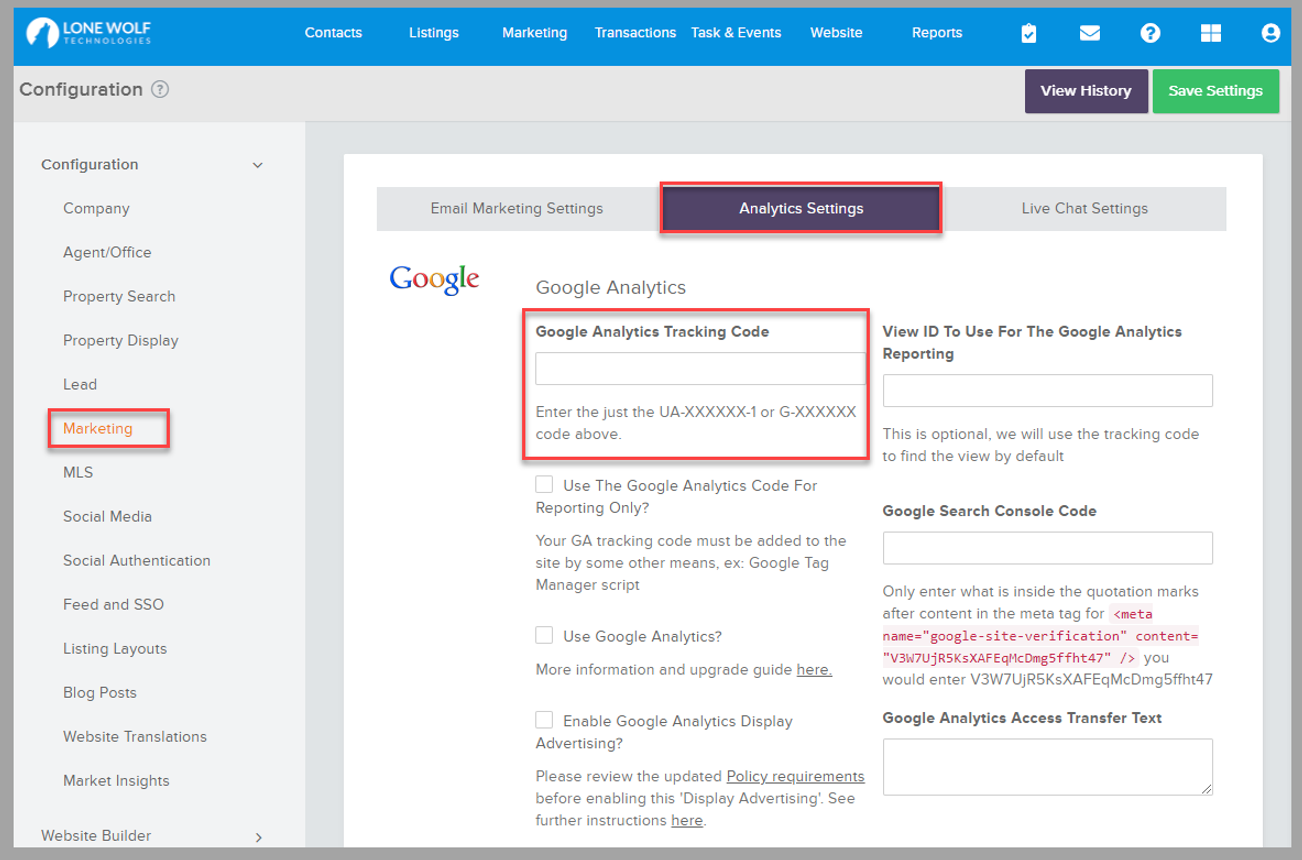Open the Reports menu

pos(937,33)
